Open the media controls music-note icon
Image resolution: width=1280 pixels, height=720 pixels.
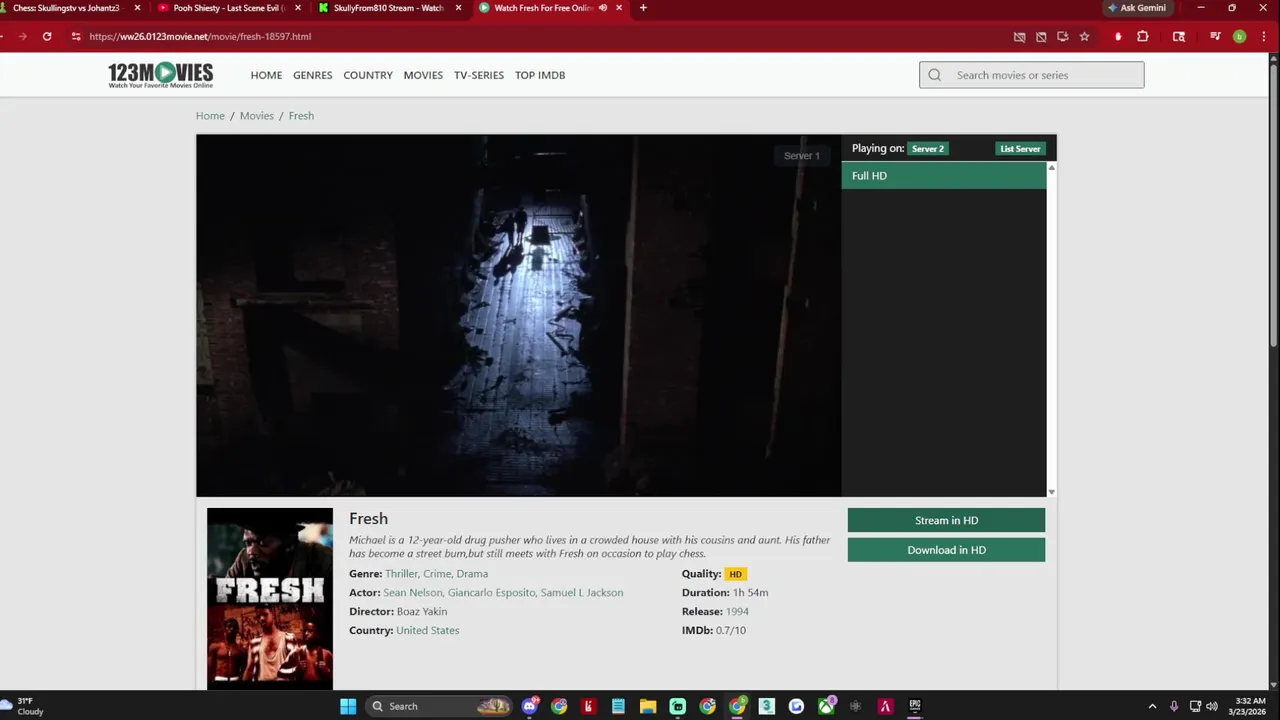pos(1215,37)
